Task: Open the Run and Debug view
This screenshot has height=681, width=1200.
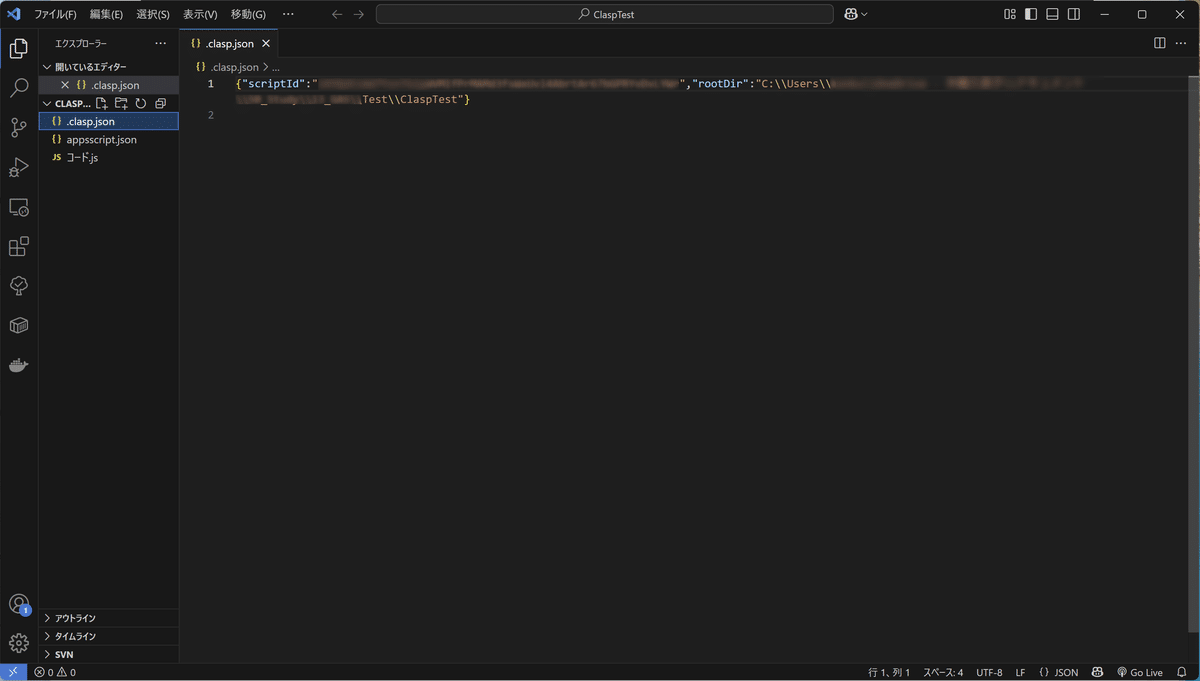Action: point(18,167)
